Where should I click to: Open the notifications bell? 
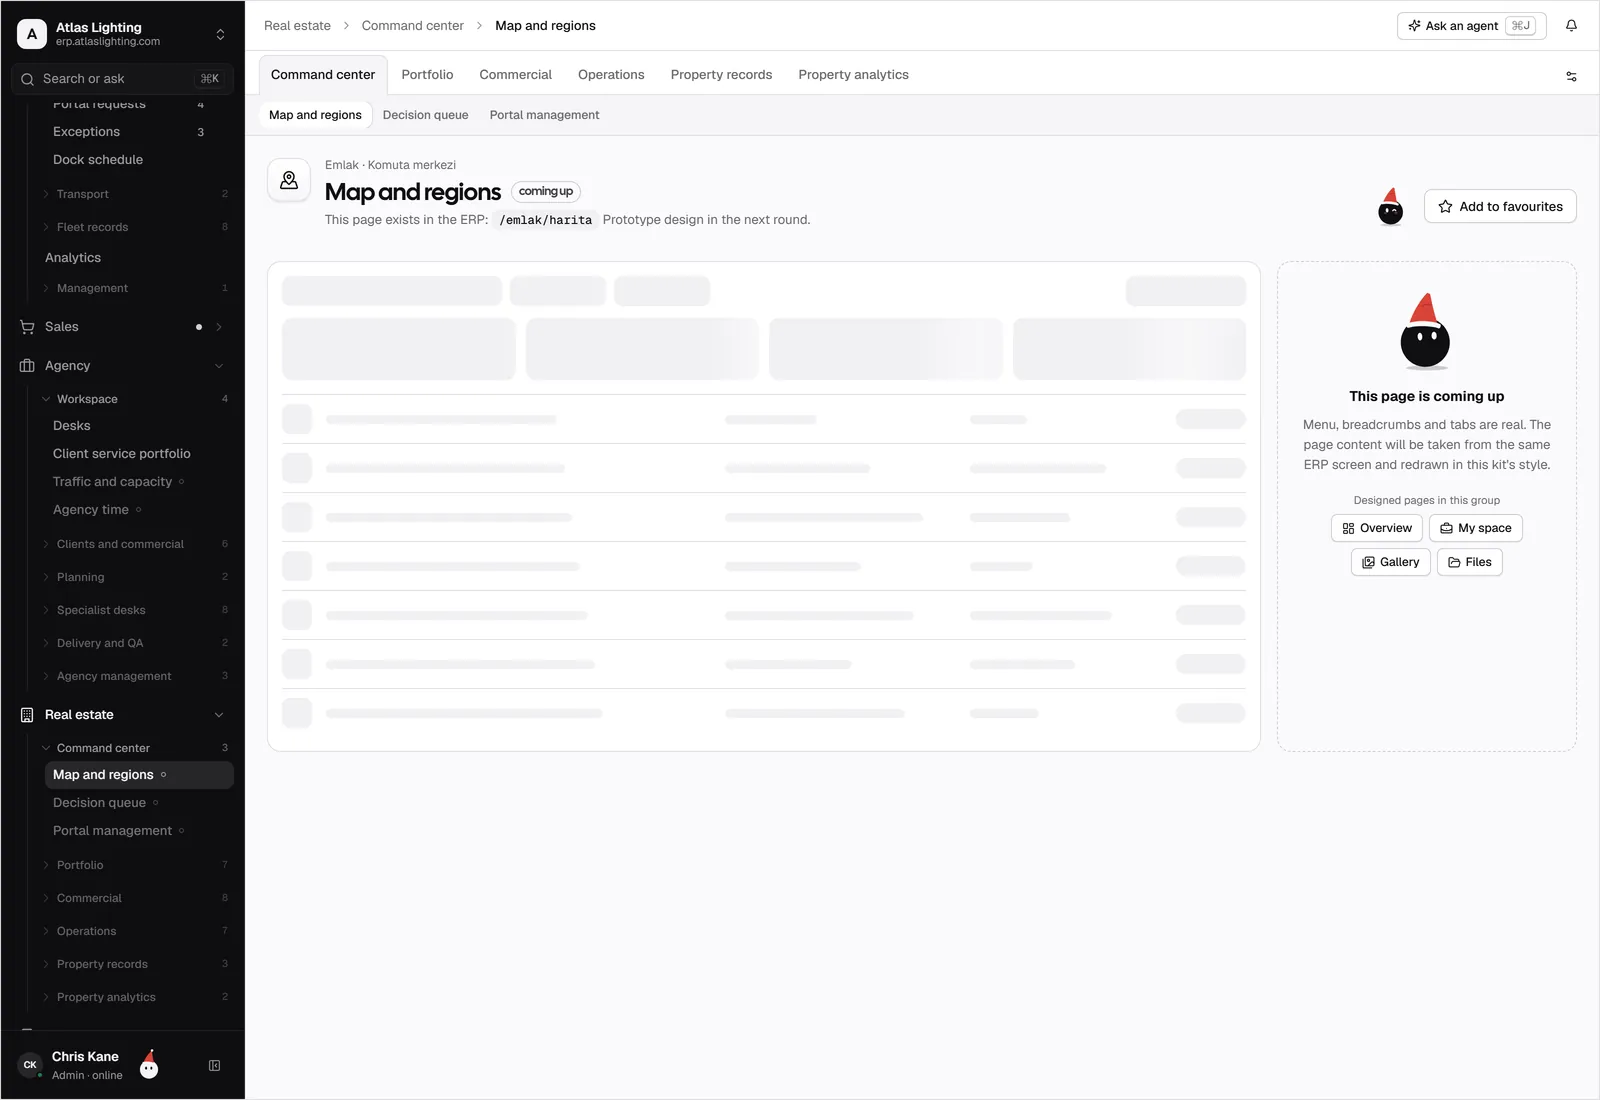[x=1571, y=26]
